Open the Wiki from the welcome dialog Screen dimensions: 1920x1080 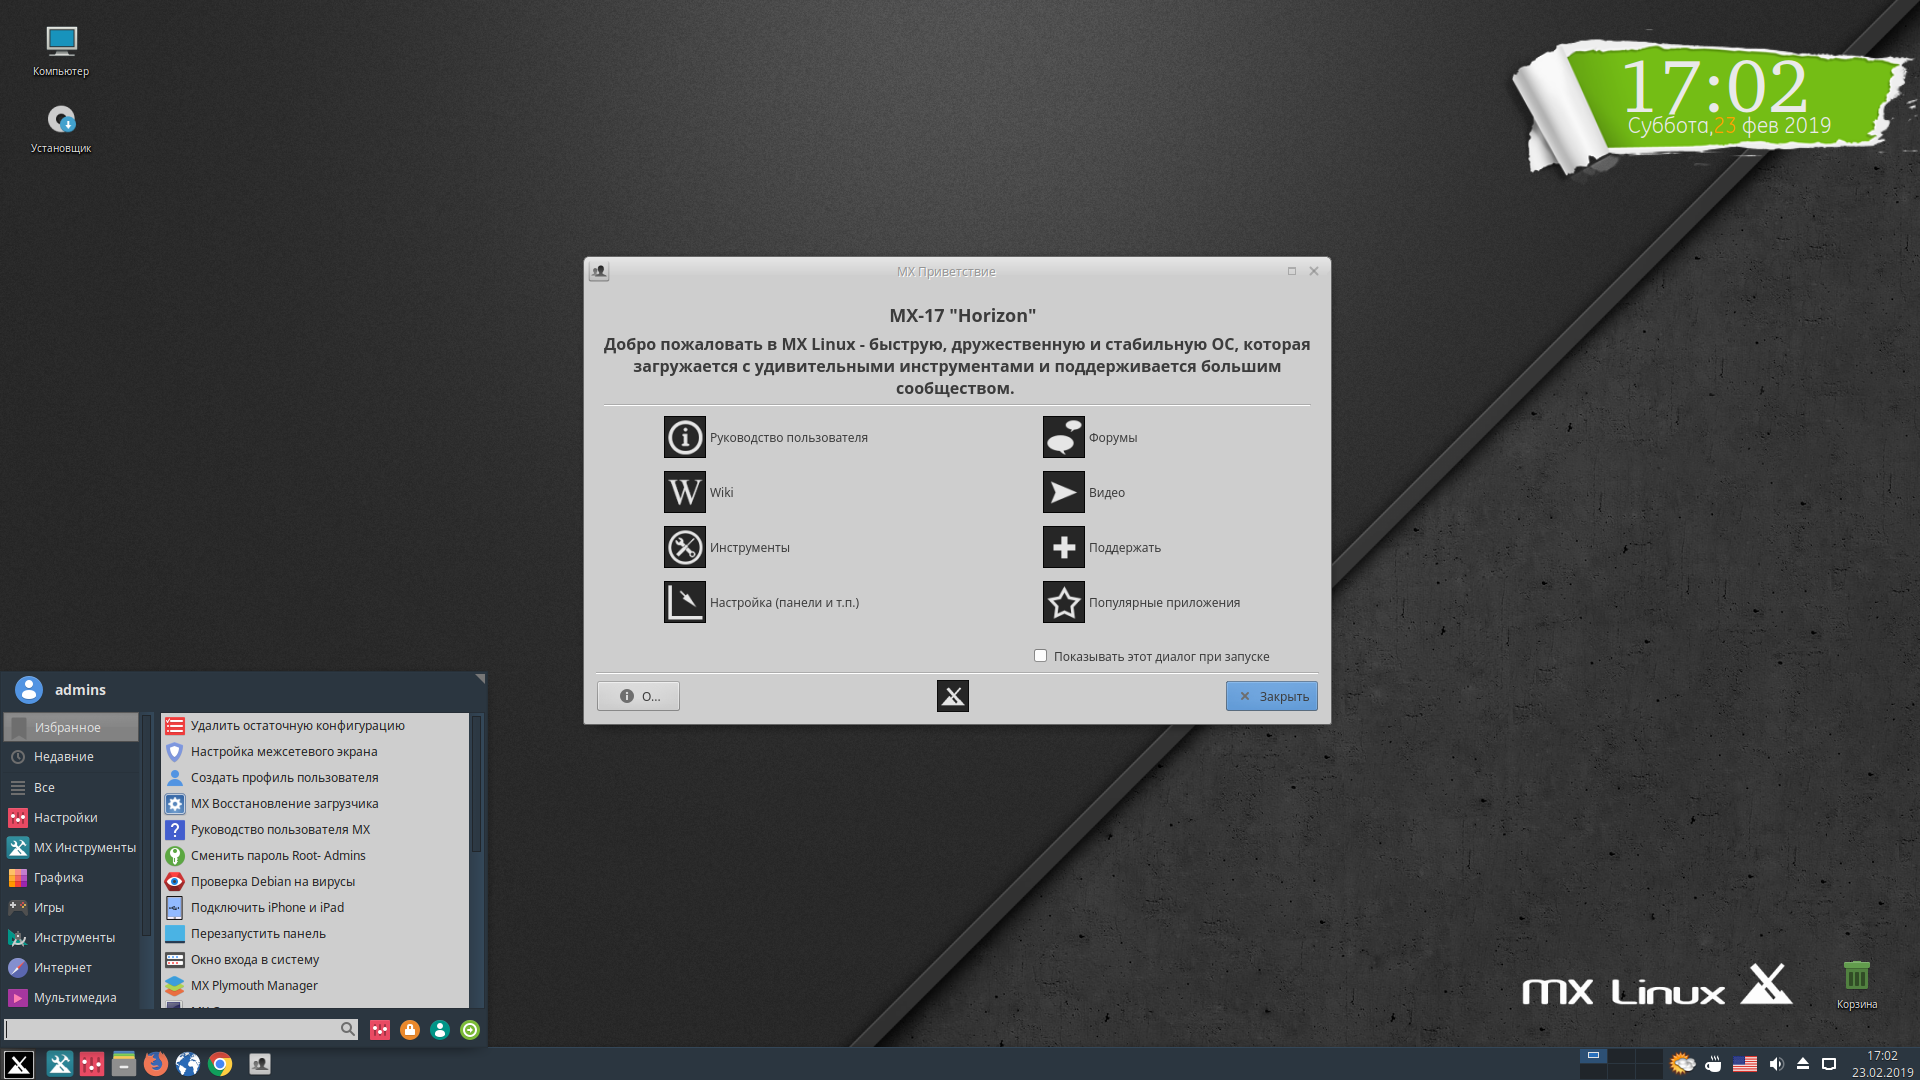coord(684,492)
